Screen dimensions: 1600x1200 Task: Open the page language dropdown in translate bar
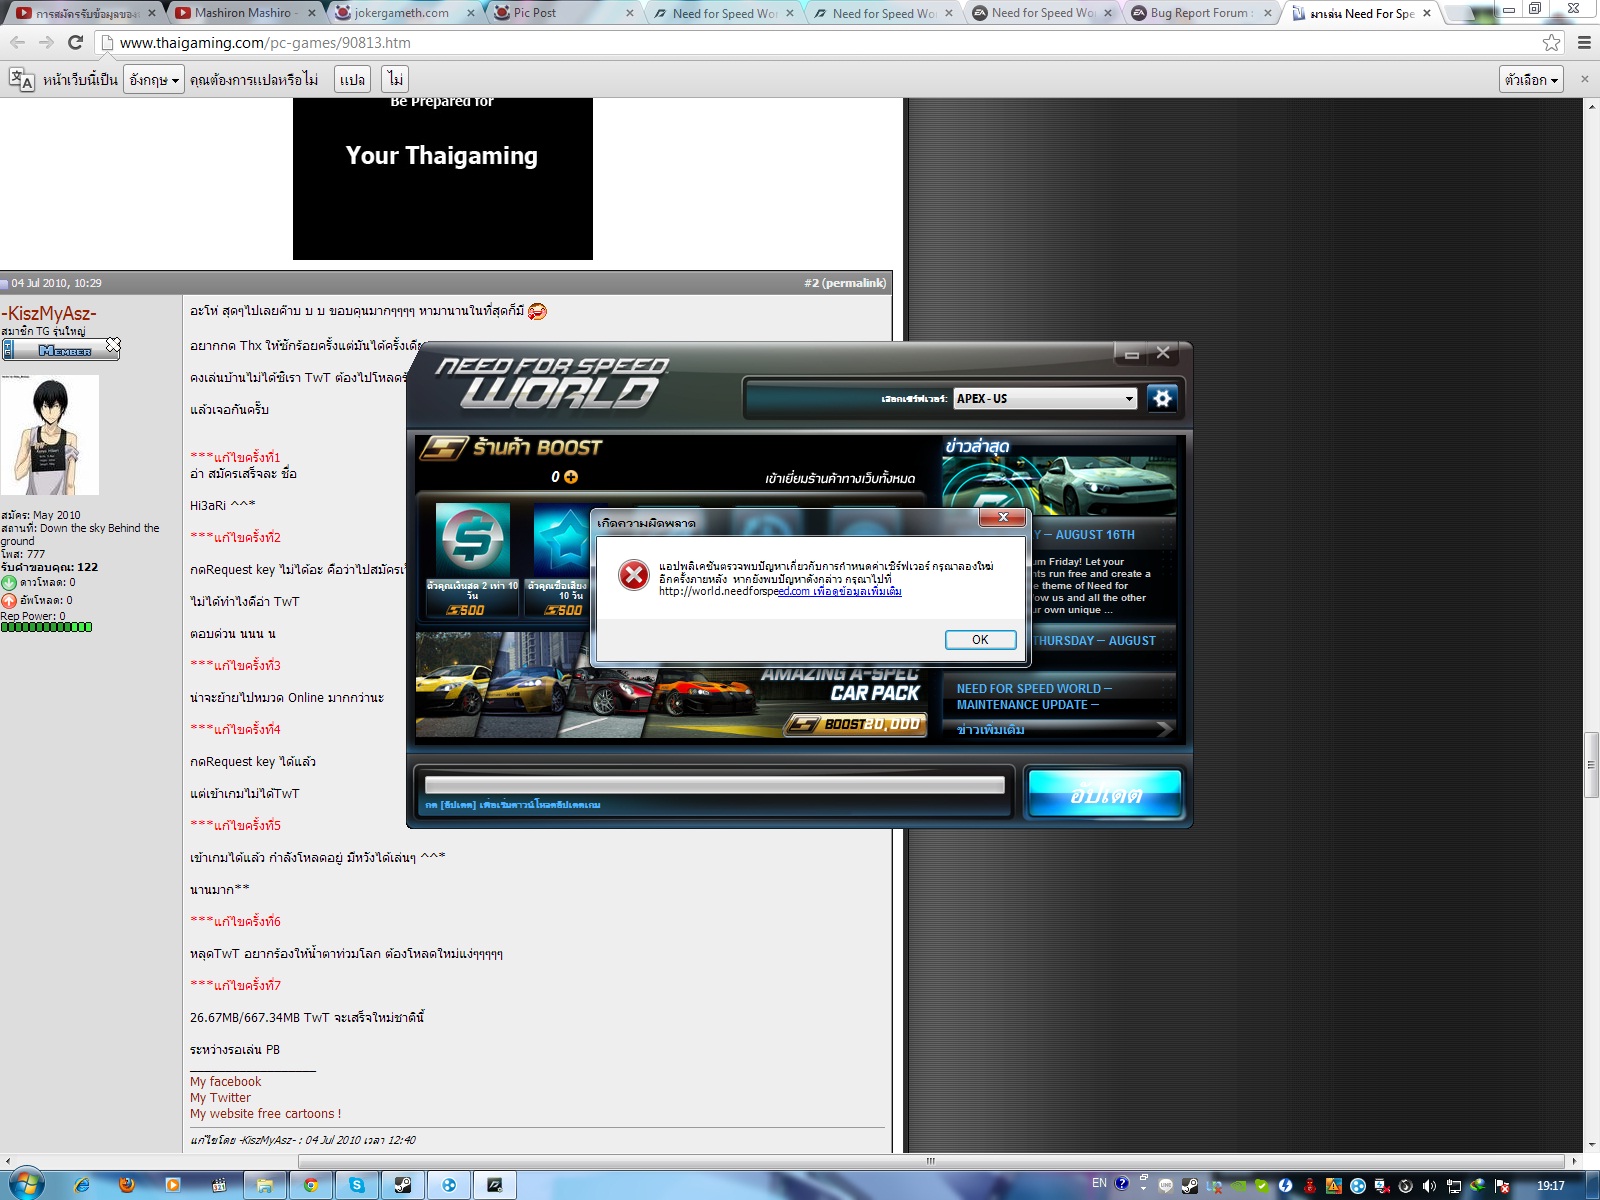click(154, 80)
